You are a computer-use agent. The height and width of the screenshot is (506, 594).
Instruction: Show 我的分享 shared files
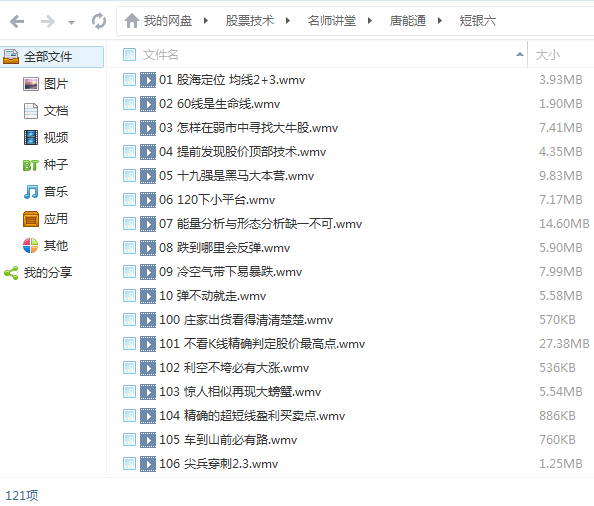click(38, 273)
